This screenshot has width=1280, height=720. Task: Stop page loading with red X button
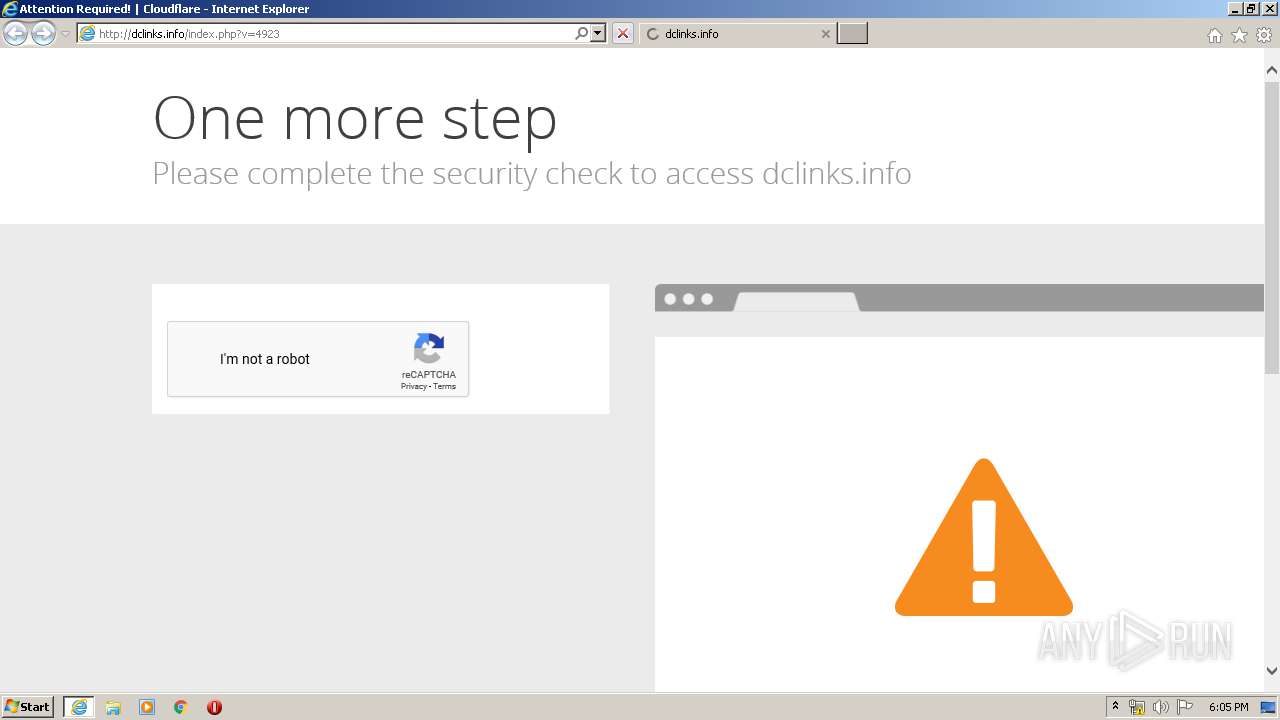tap(623, 34)
